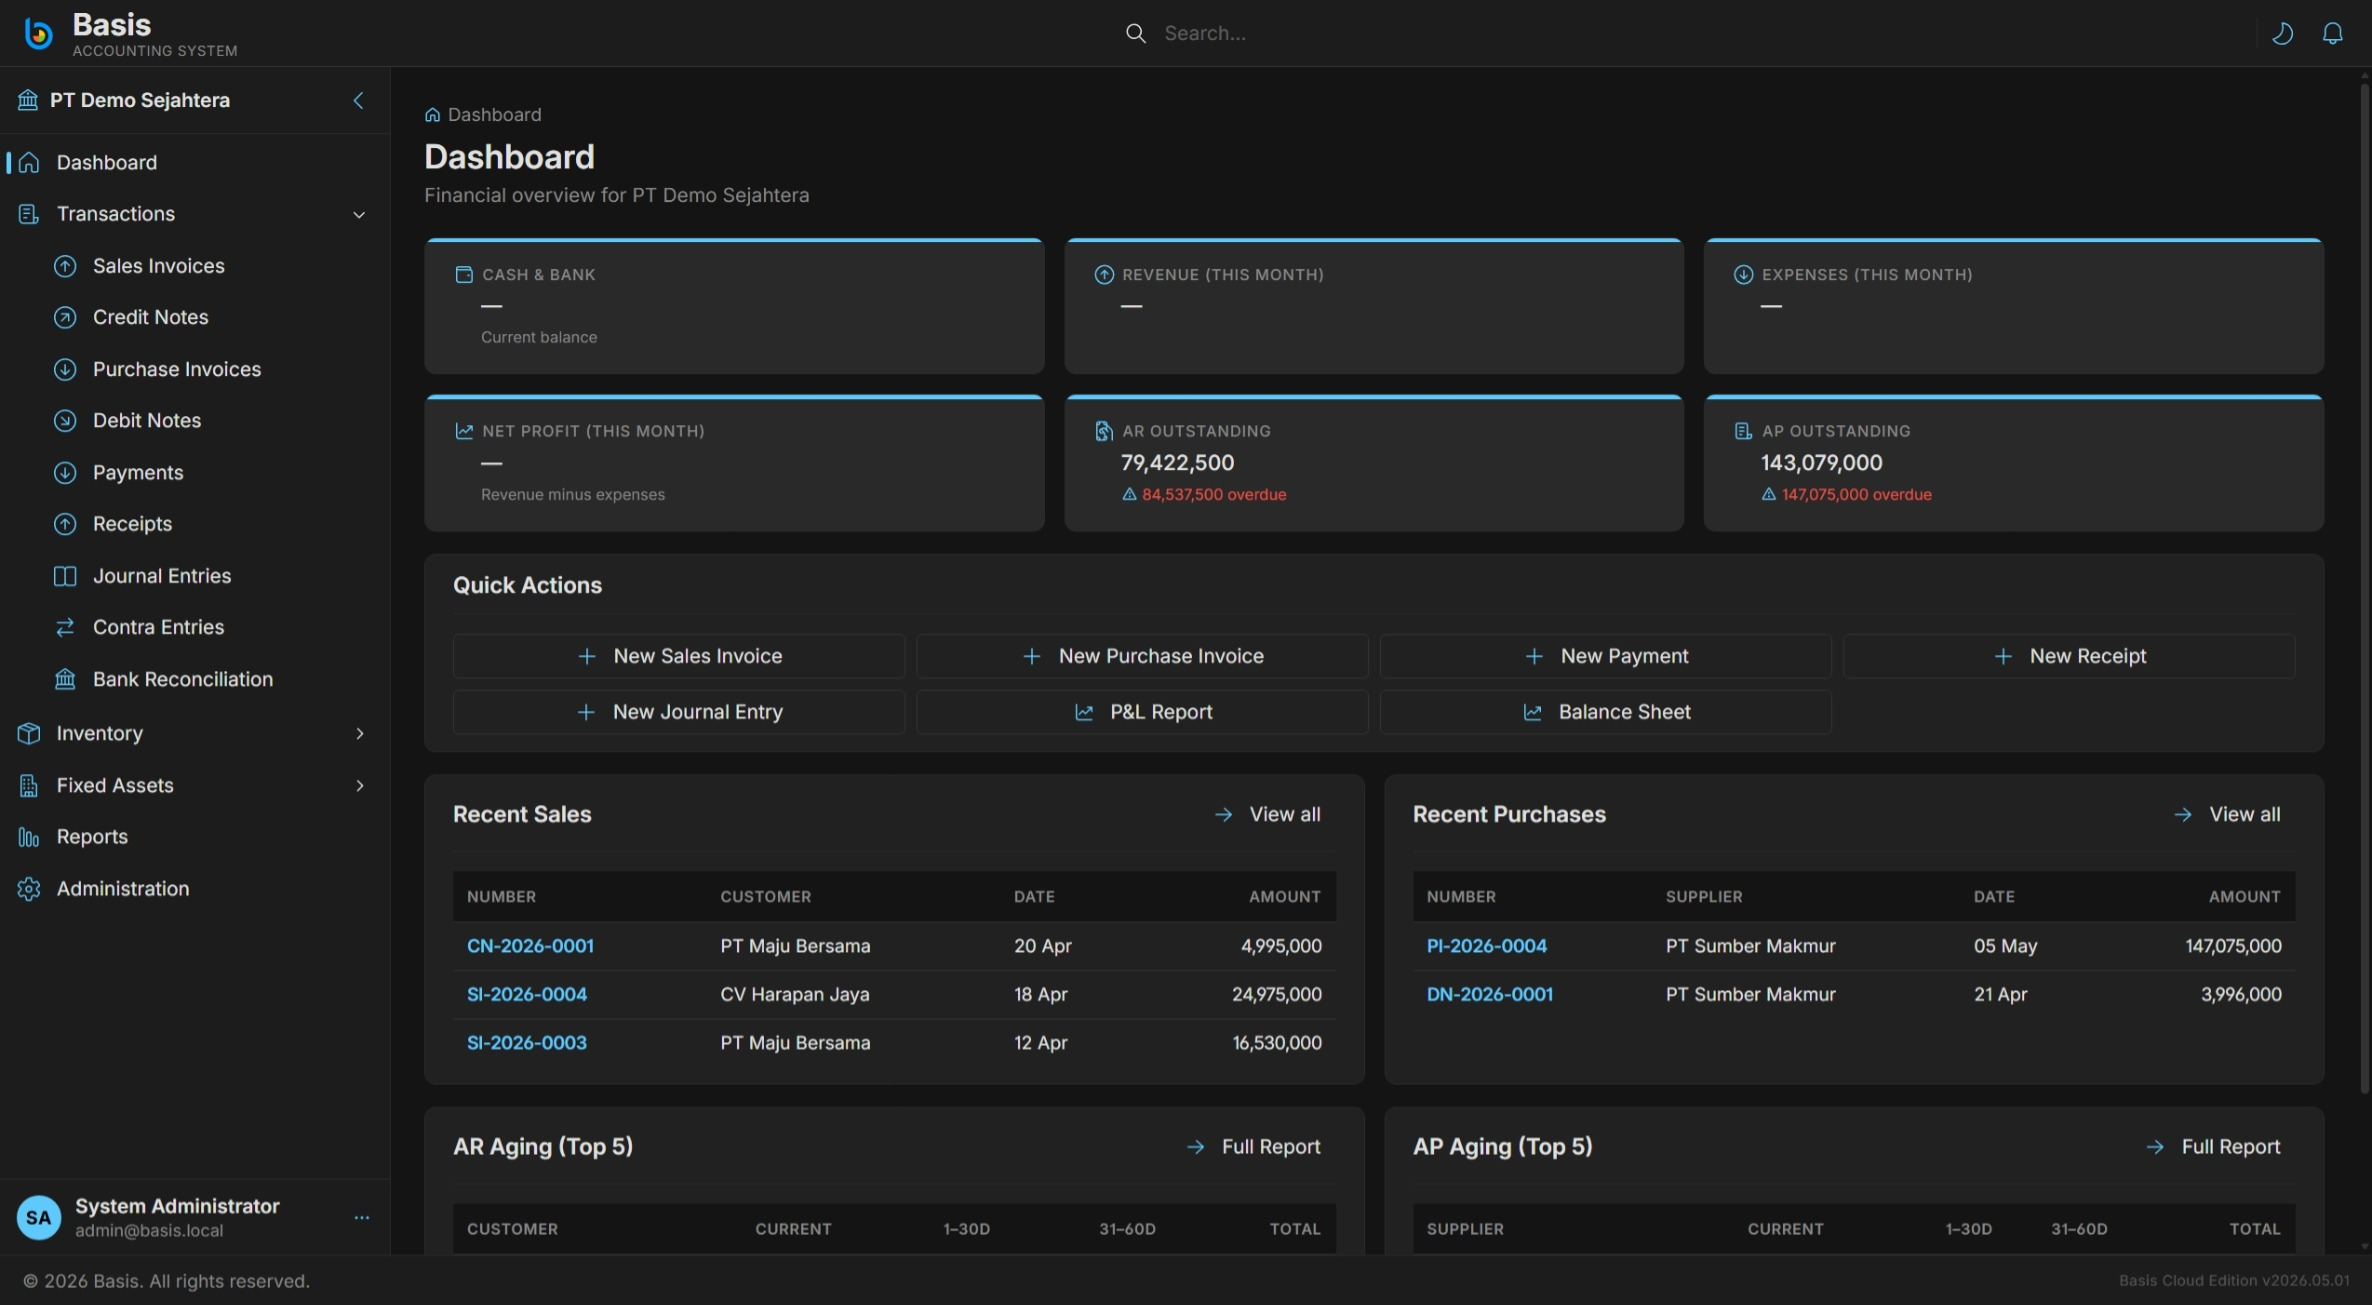Click the search magnifier icon
Image resolution: width=2372 pixels, height=1305 pixels.
(x=1135, y=33)
